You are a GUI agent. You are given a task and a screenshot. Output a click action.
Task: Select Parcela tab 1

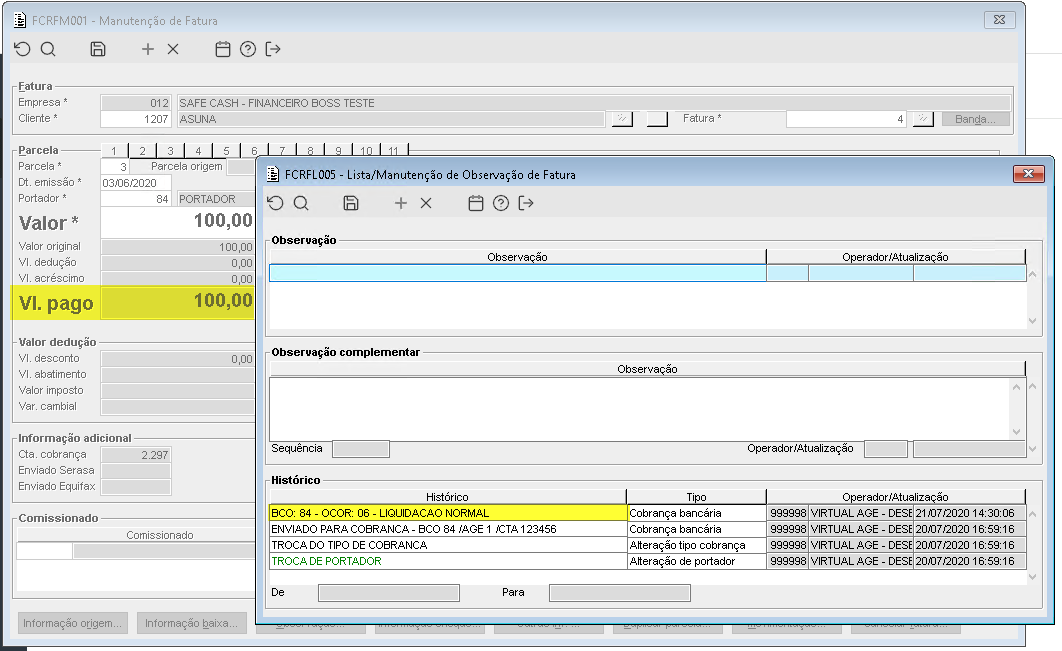pos(114,150)
